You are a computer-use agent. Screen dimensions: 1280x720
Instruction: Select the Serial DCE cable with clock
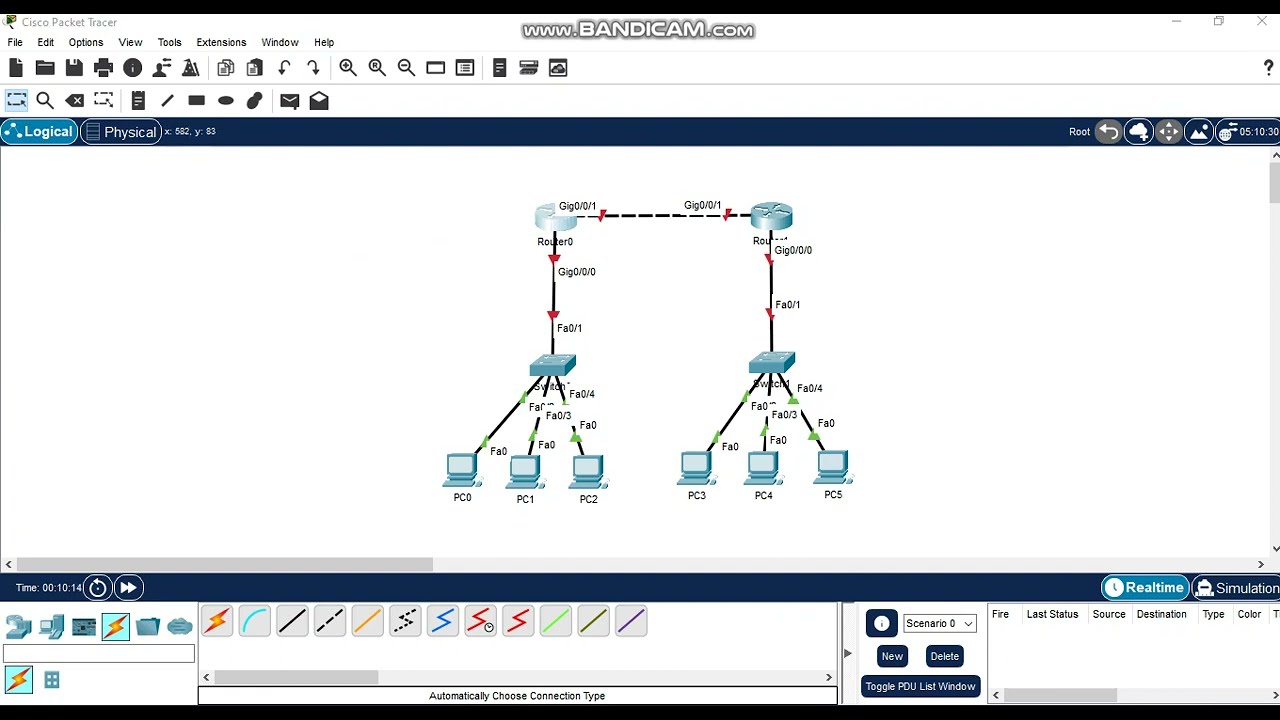[x=481, y=622]
